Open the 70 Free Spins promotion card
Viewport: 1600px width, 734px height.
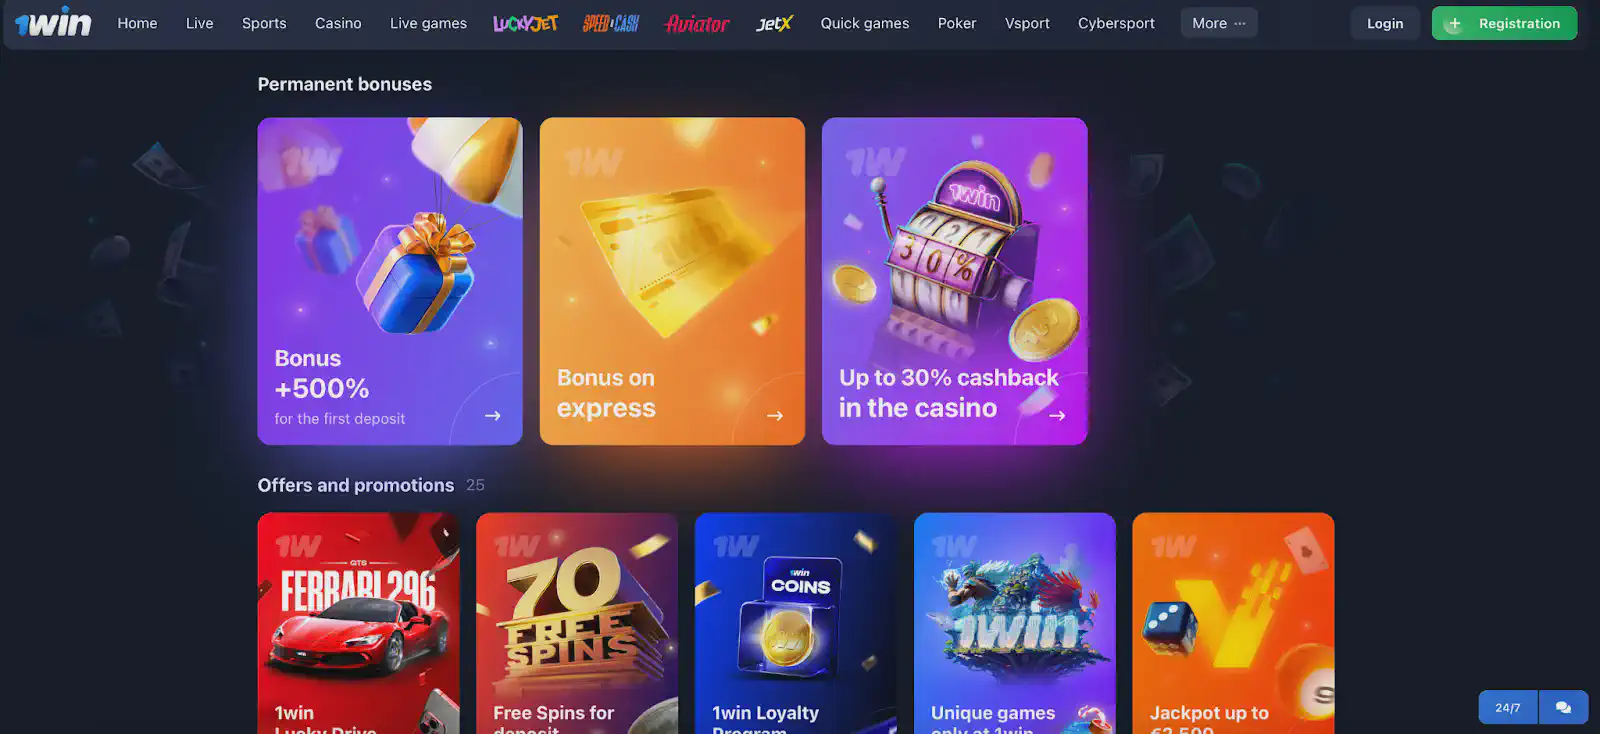(x=577, y=623)
